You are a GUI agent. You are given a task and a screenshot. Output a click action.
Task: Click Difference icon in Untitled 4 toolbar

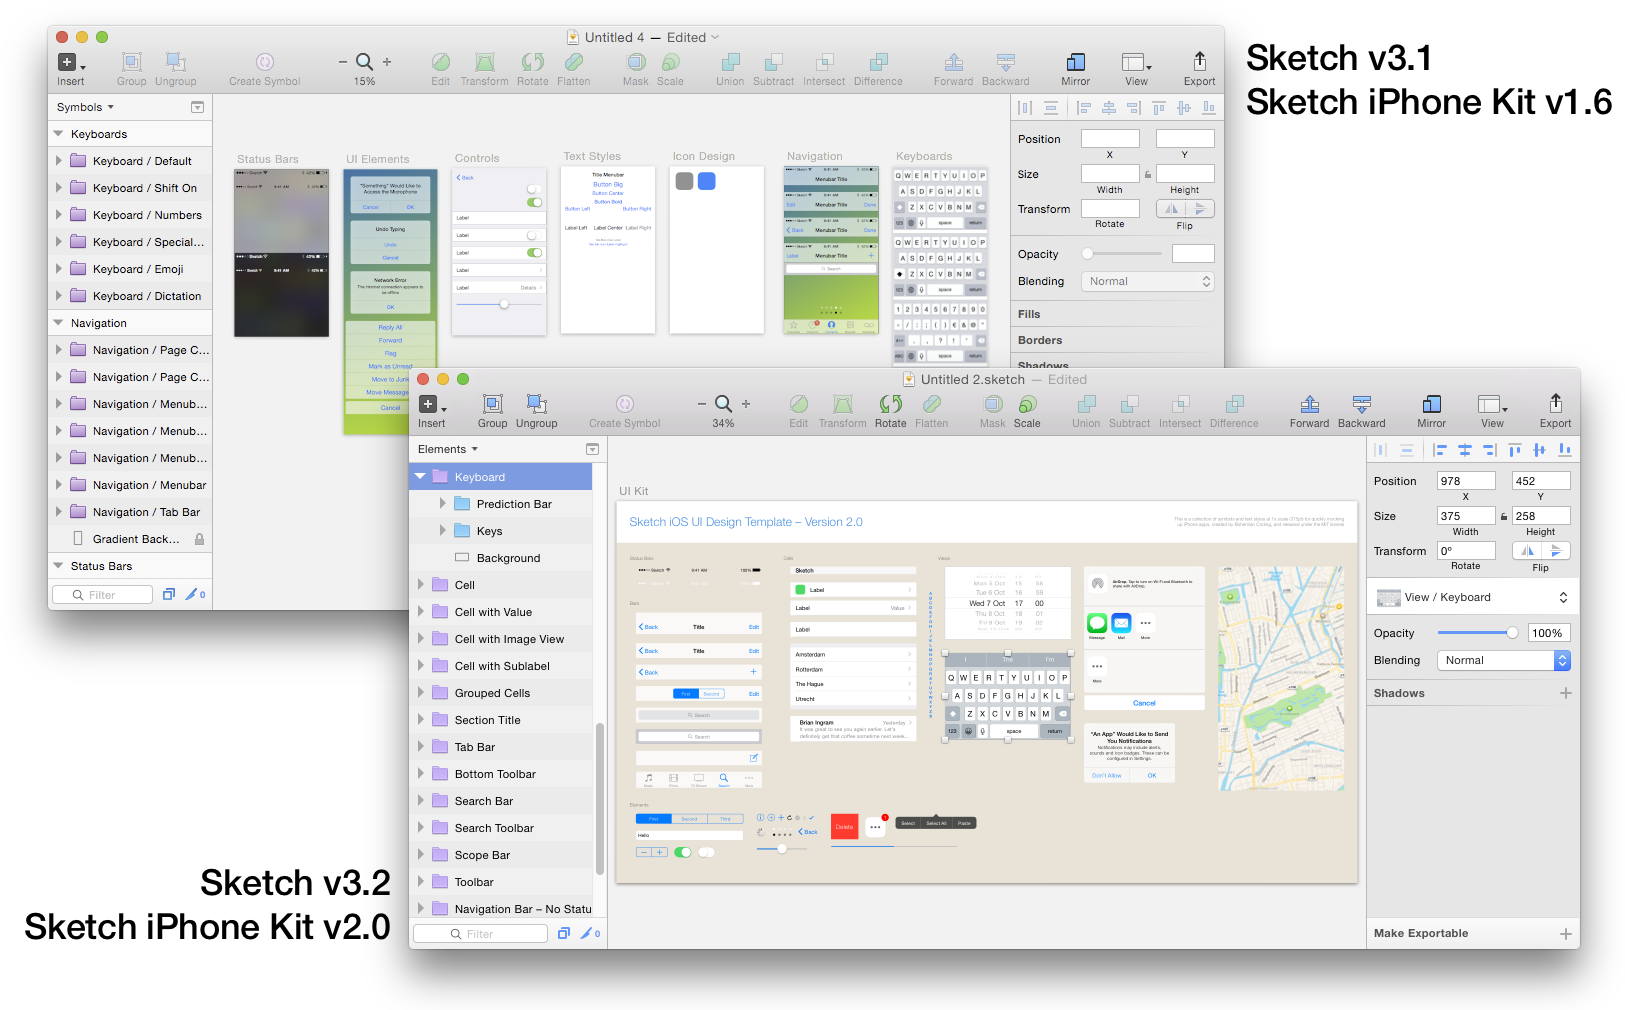tap(878, 62)
